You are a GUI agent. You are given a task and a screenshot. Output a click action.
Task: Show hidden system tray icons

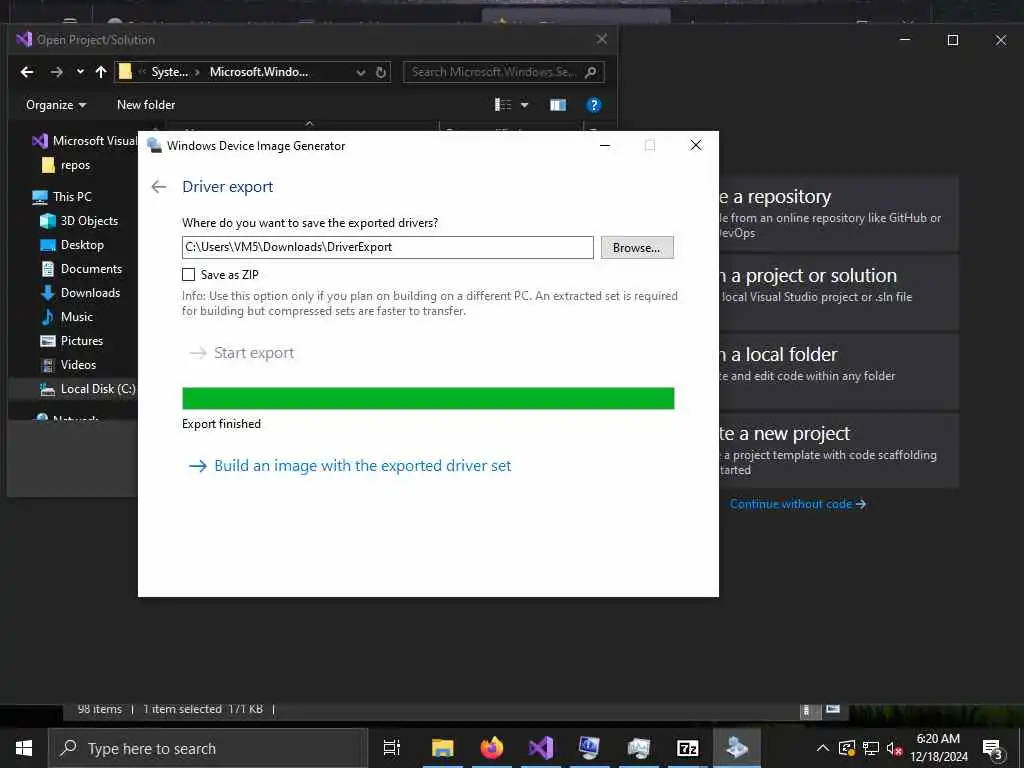[x=822, y=748]
